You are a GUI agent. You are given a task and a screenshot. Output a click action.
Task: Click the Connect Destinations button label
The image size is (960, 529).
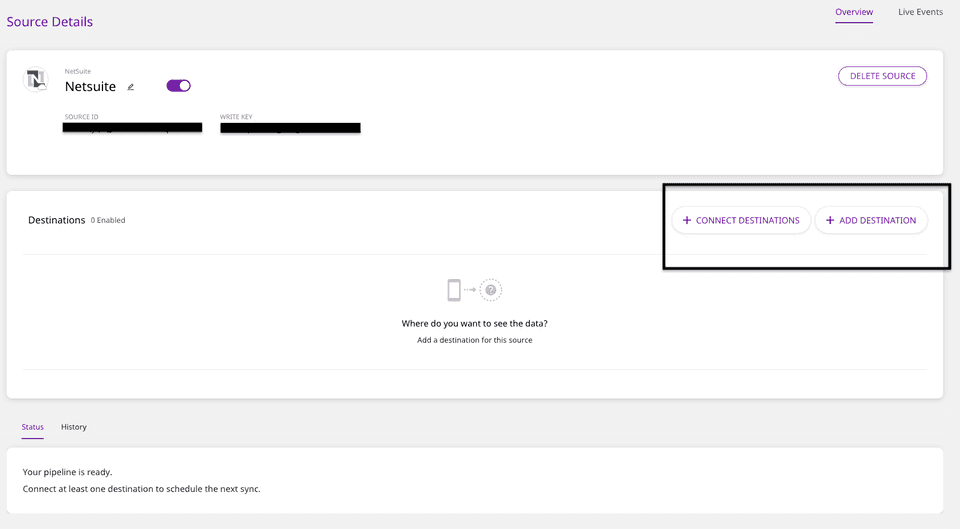pyautogui.click(x=747, y=220)
